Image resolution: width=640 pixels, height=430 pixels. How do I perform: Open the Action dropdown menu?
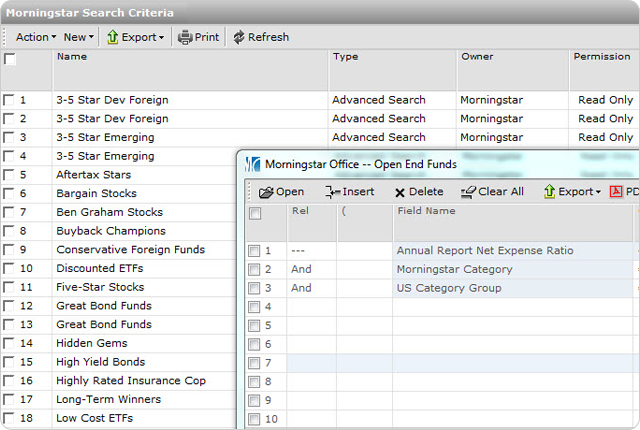pyautogui.click(x=36, y=37)
